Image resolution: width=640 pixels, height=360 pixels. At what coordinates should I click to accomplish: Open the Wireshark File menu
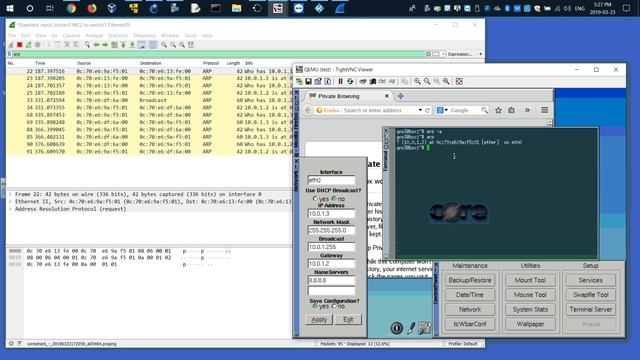[x=12, y=36]
